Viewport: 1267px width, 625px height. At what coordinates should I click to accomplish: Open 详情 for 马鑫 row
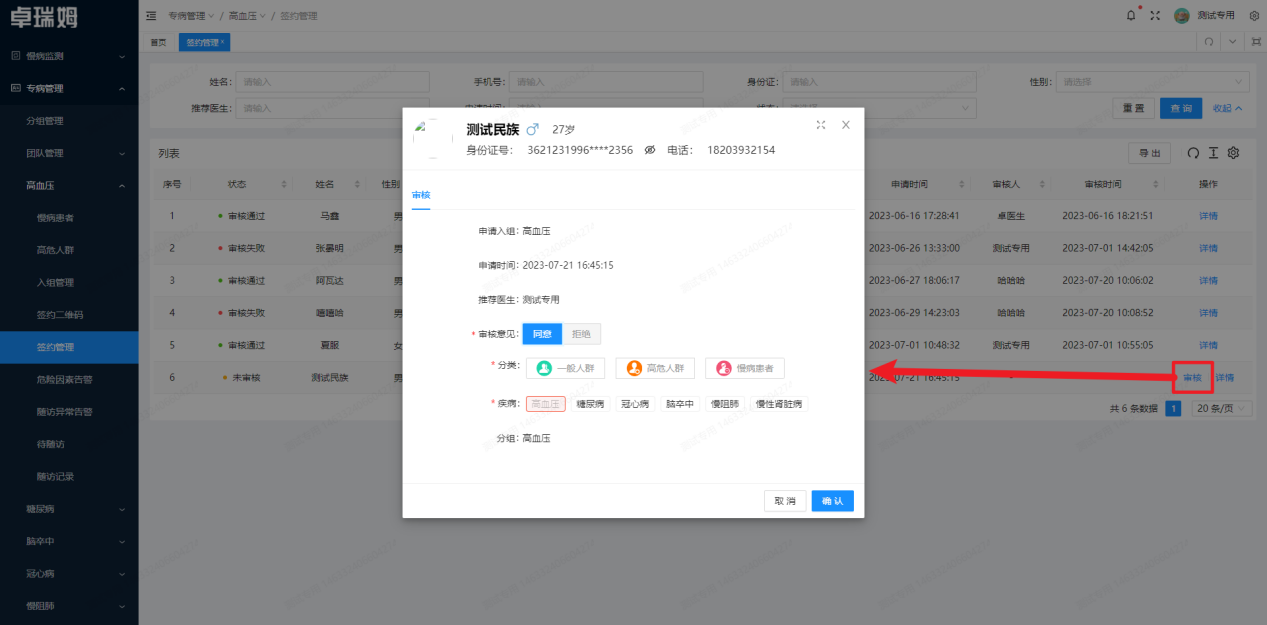coord(1209,216)
